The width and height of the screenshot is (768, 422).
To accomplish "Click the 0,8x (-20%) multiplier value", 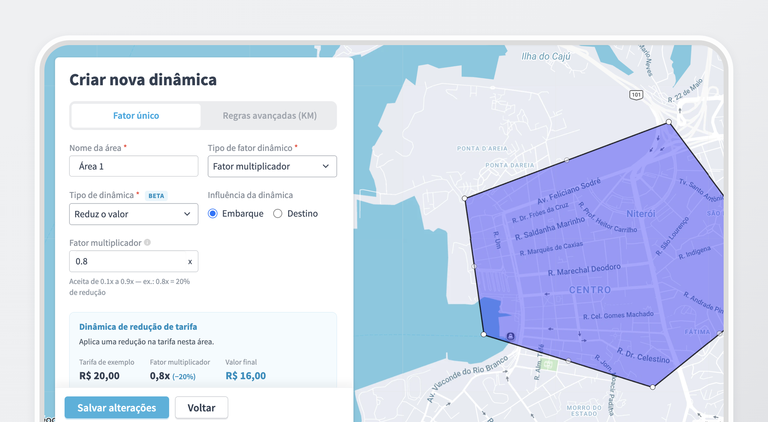I will click(x=172, y=375).
